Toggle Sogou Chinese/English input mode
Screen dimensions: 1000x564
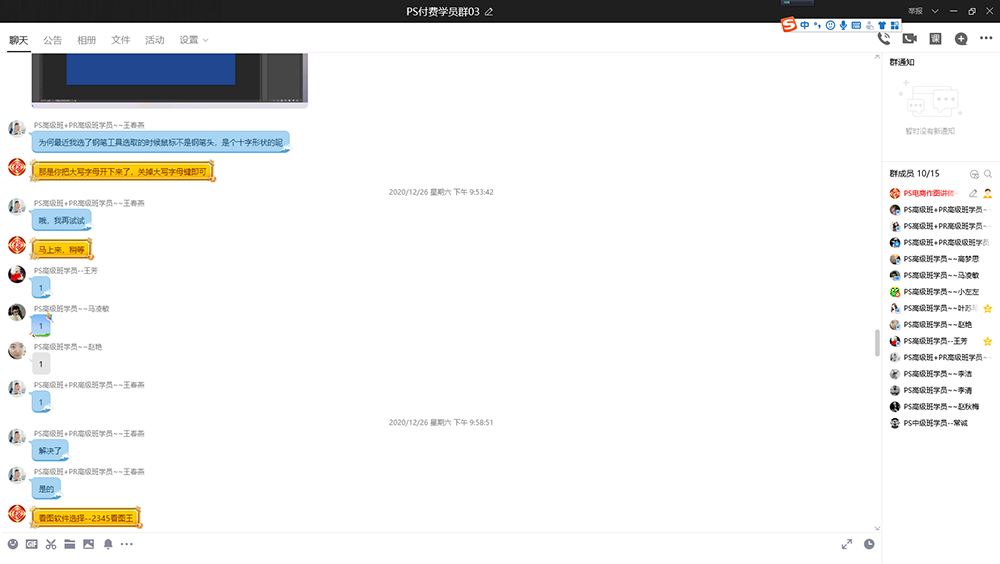(805, 25)
